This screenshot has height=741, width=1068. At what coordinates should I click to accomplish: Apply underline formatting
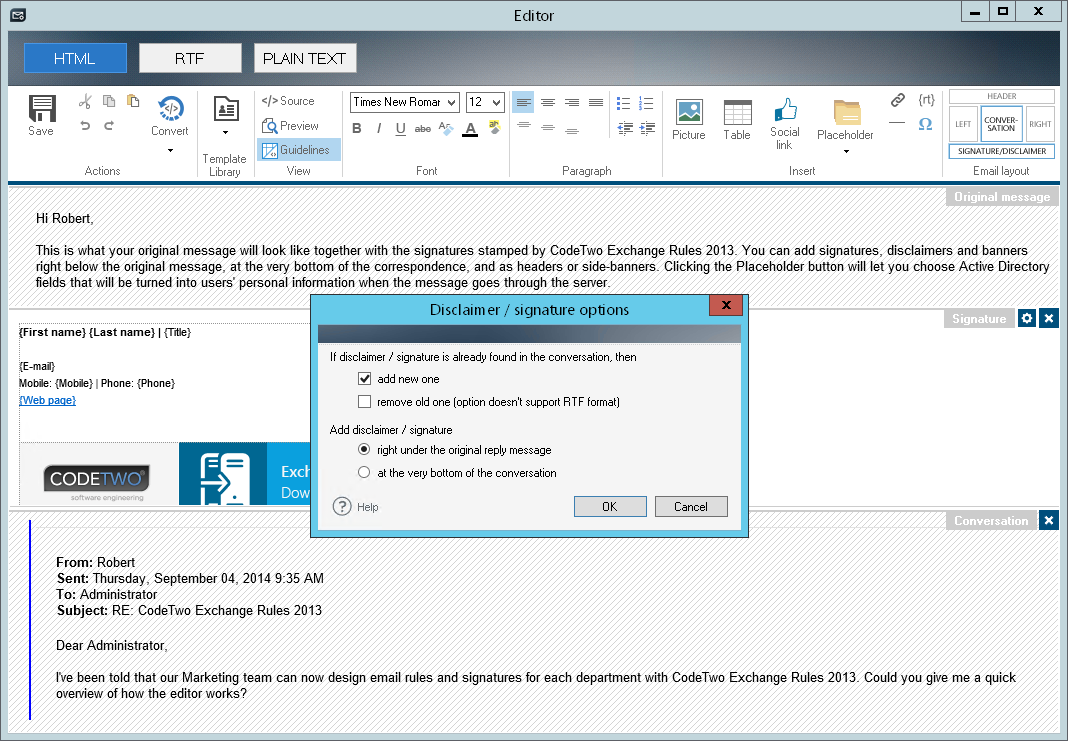pos(400,128)
